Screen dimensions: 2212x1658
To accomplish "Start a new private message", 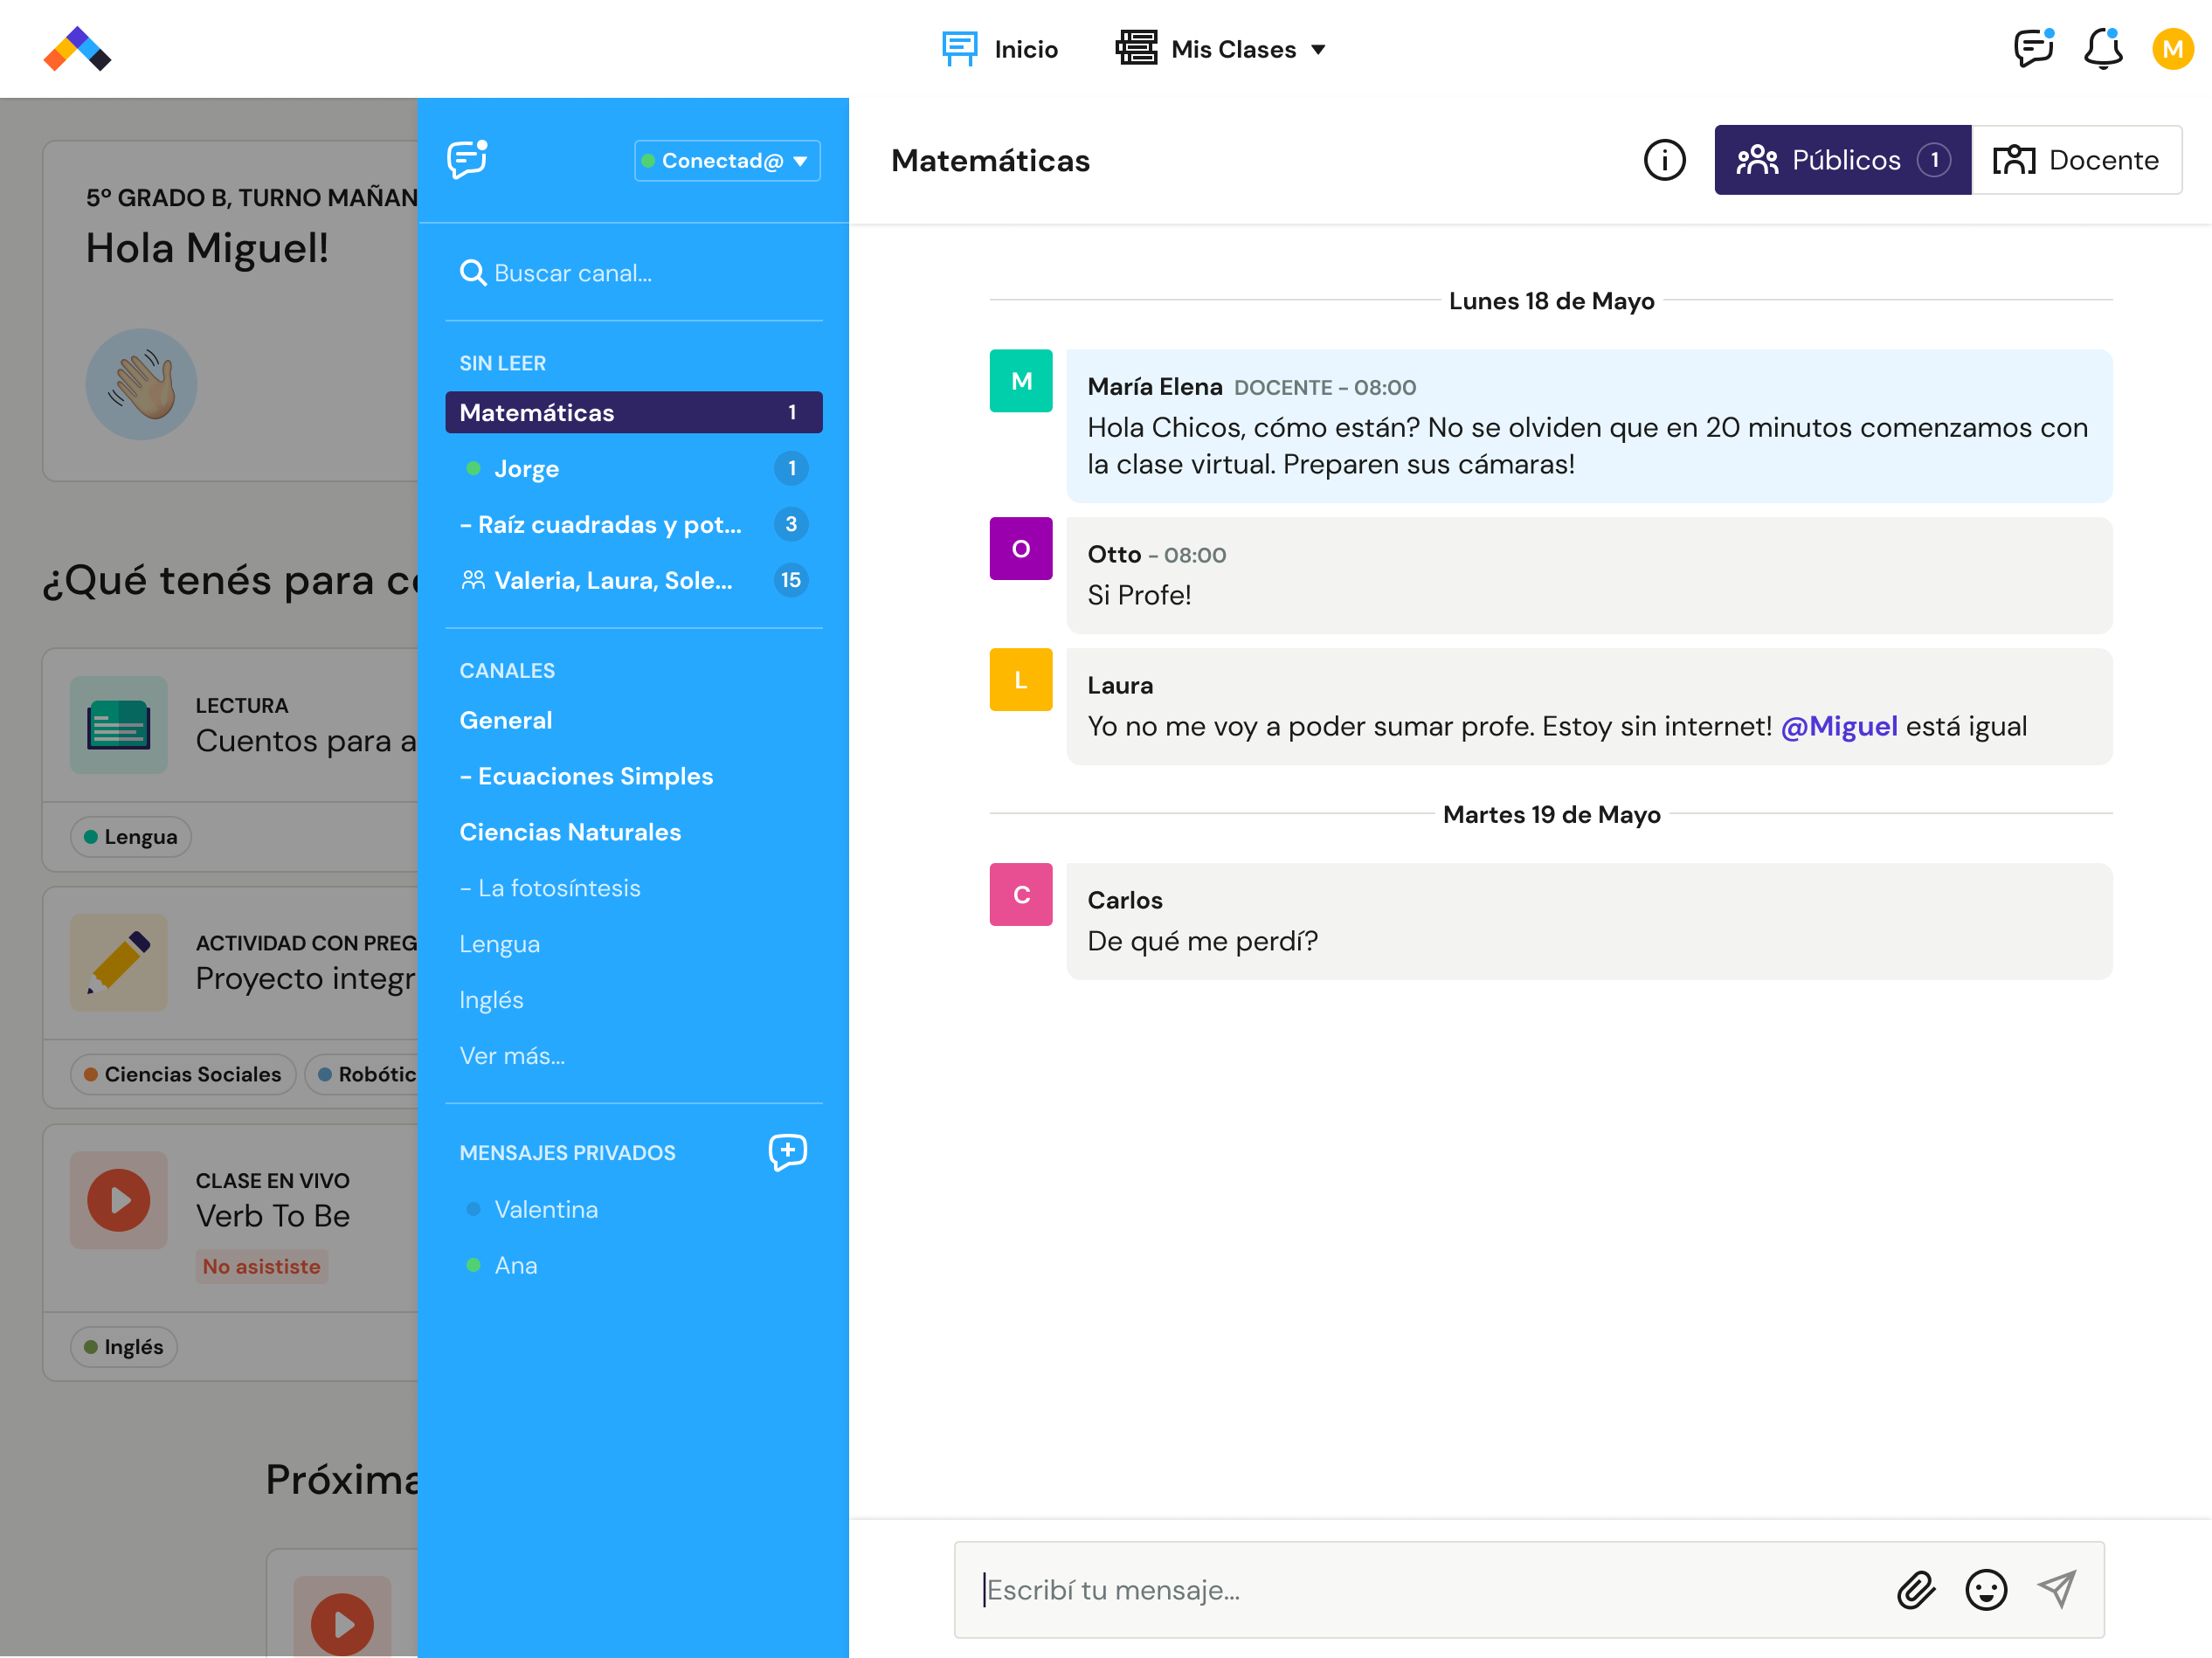I will pyautogui.click(x=787, y=1152).
